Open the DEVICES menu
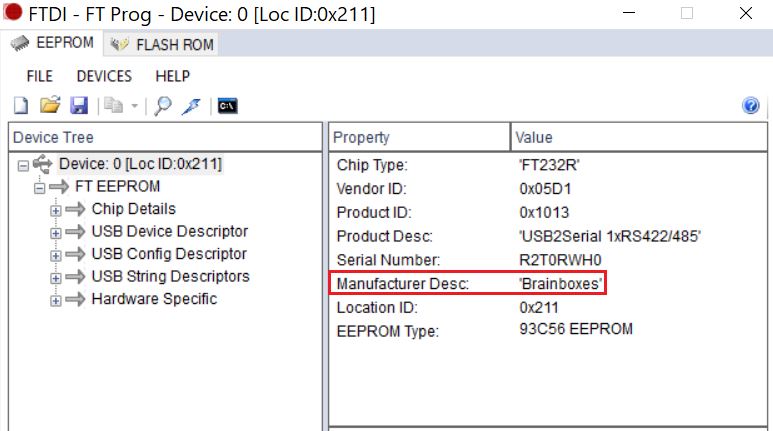 tap(104, 76)
